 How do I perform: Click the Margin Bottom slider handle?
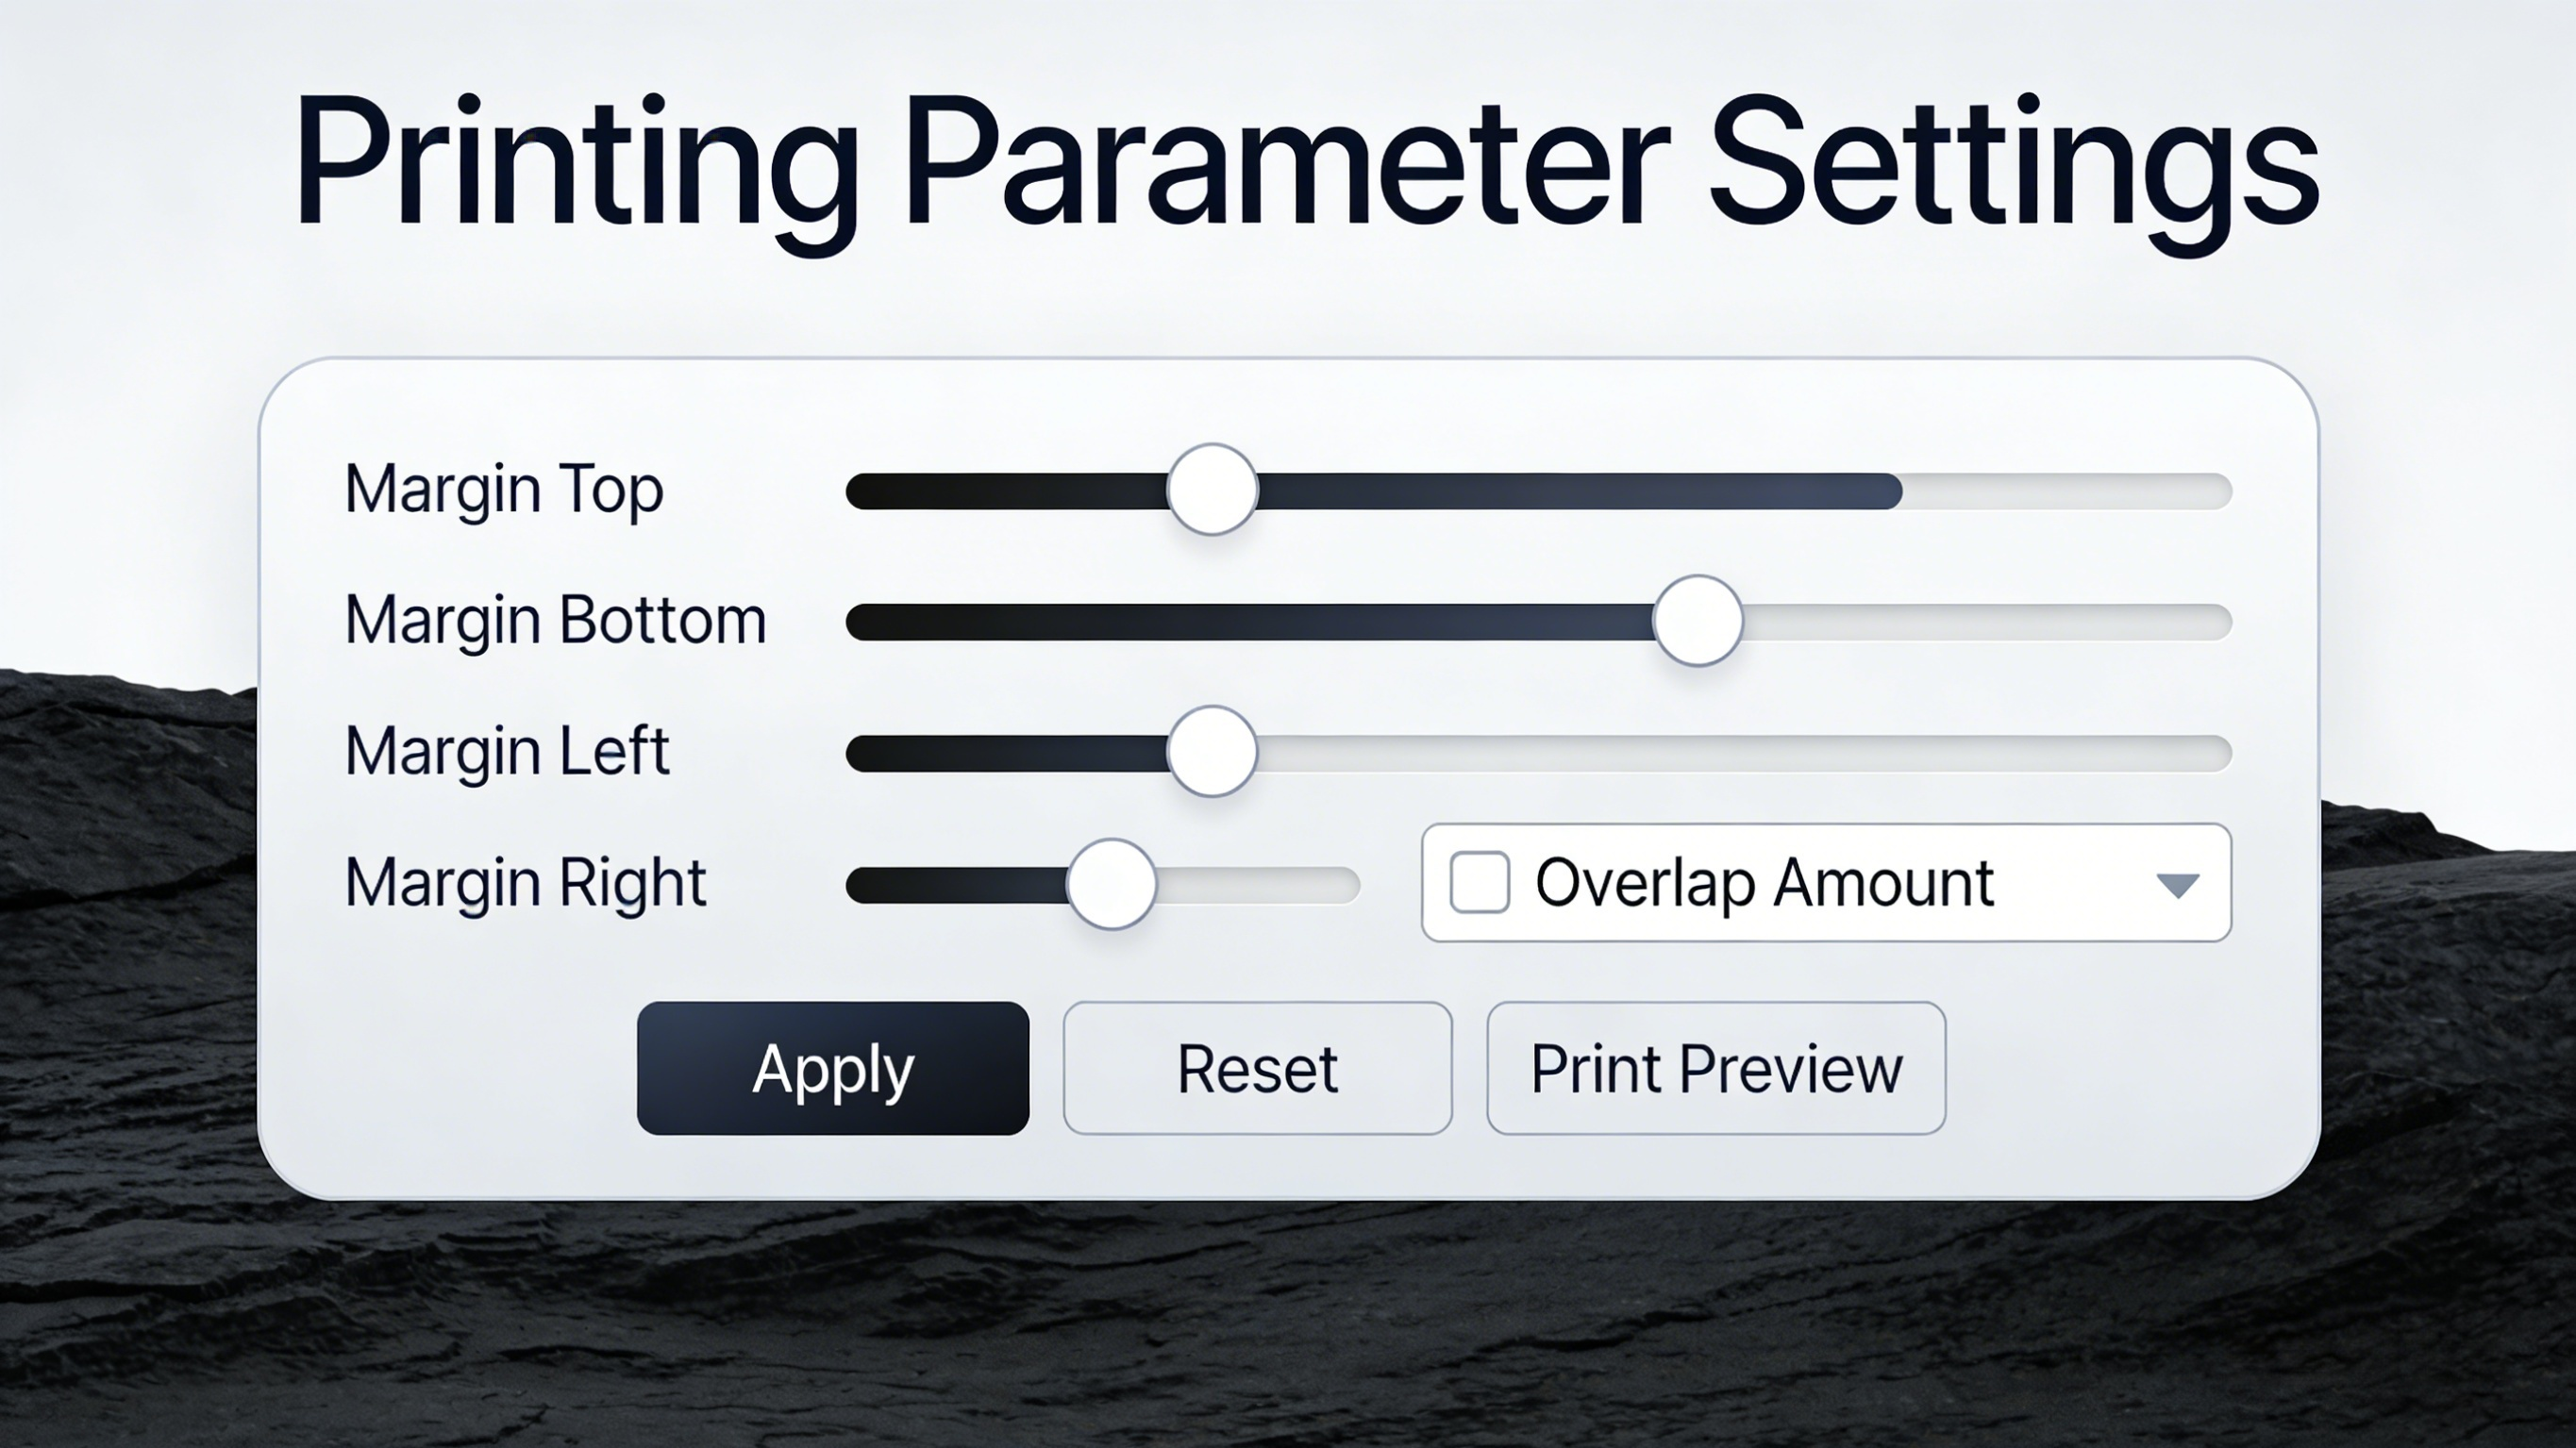point(1697,621)
